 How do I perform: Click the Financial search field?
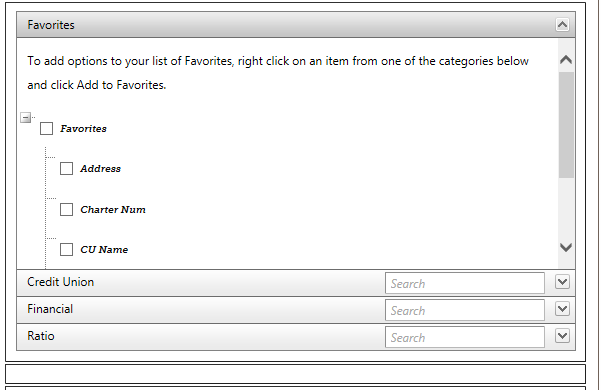(x=465, y=310)
